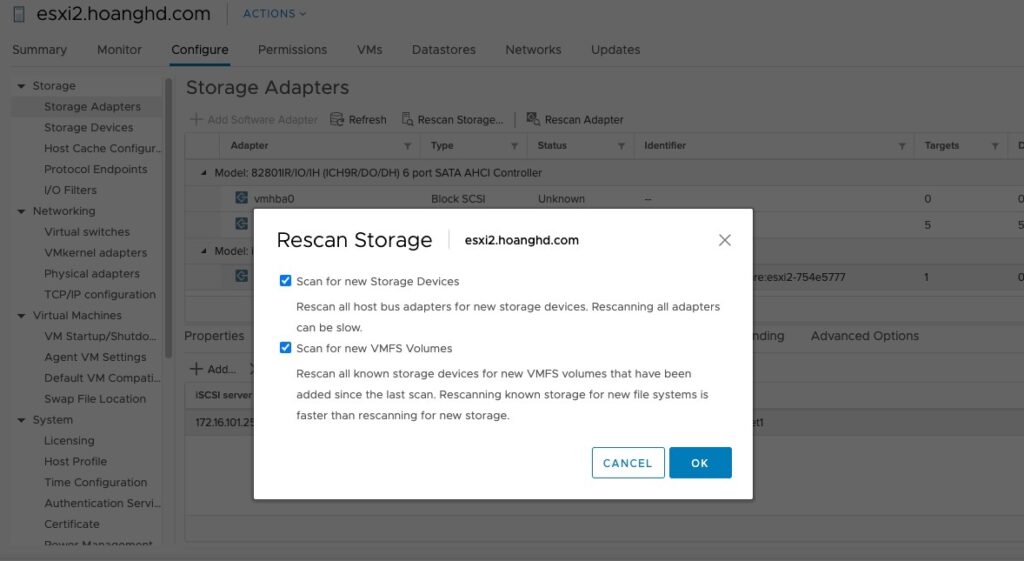Open Physical adapters settings

point(91,274)
